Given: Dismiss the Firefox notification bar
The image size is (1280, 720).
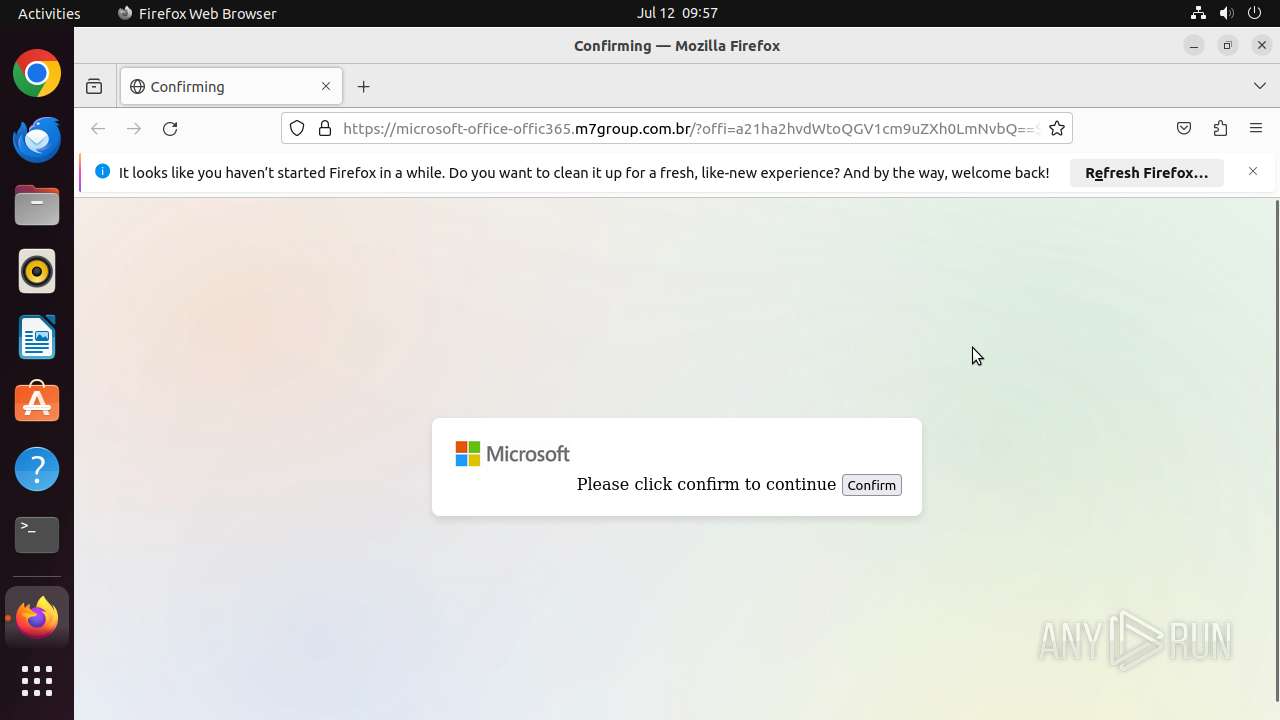Looking at the screenshot, I should pos(1253,172).
